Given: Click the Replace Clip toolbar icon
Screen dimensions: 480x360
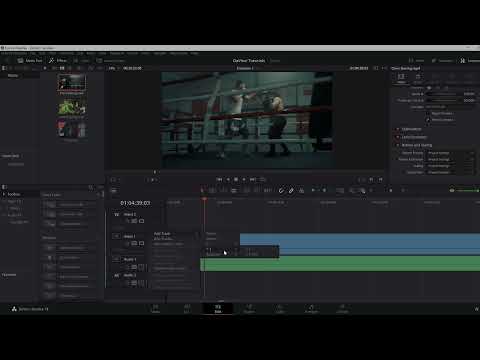Looking at the screenshot, I should click(267, 191).
